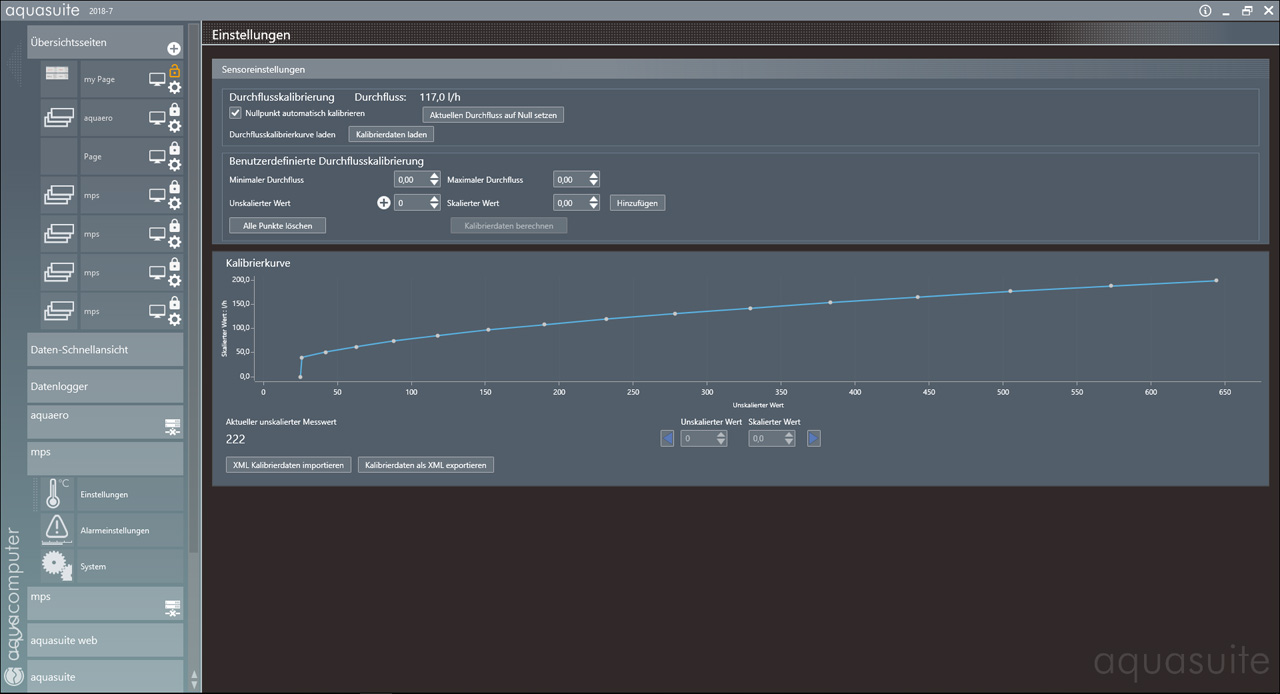Toggle Nullpunkt automatisch kalibrieren checkbox
Screen dimensions: 1280x694
tap(236, 113)
